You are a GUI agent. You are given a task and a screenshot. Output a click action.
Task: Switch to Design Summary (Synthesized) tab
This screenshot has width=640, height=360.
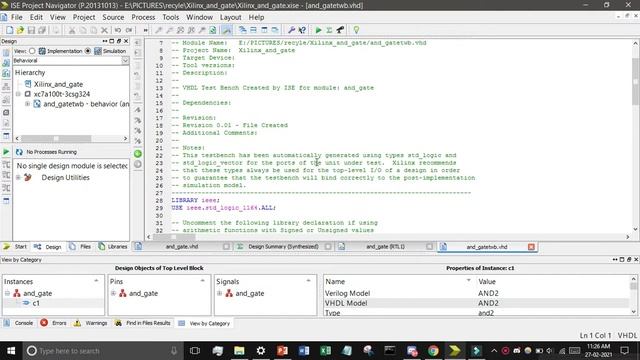tap(283, 247)
